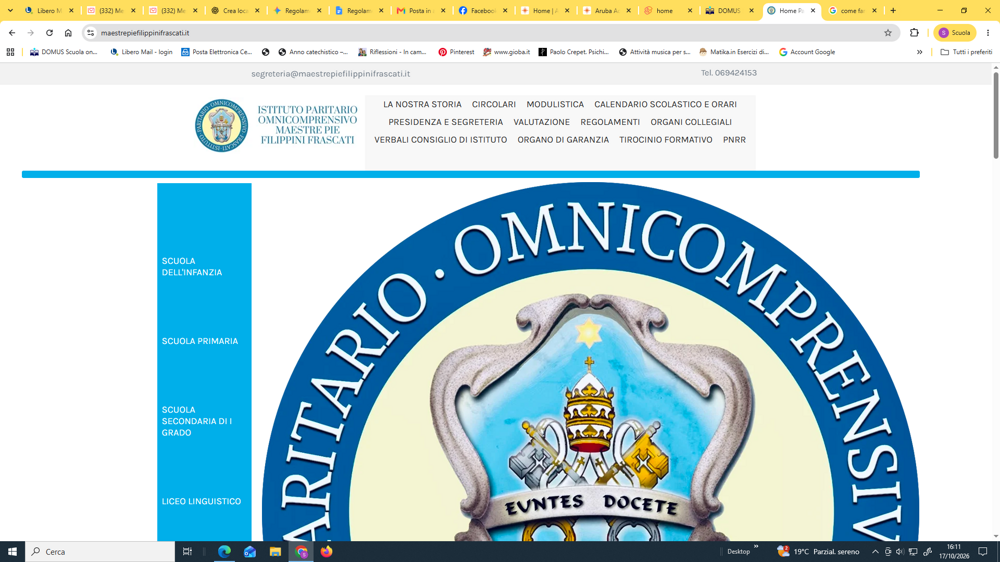Select SCUOLA SECONDARIA DI I GRADO

(x=197, y=421)
